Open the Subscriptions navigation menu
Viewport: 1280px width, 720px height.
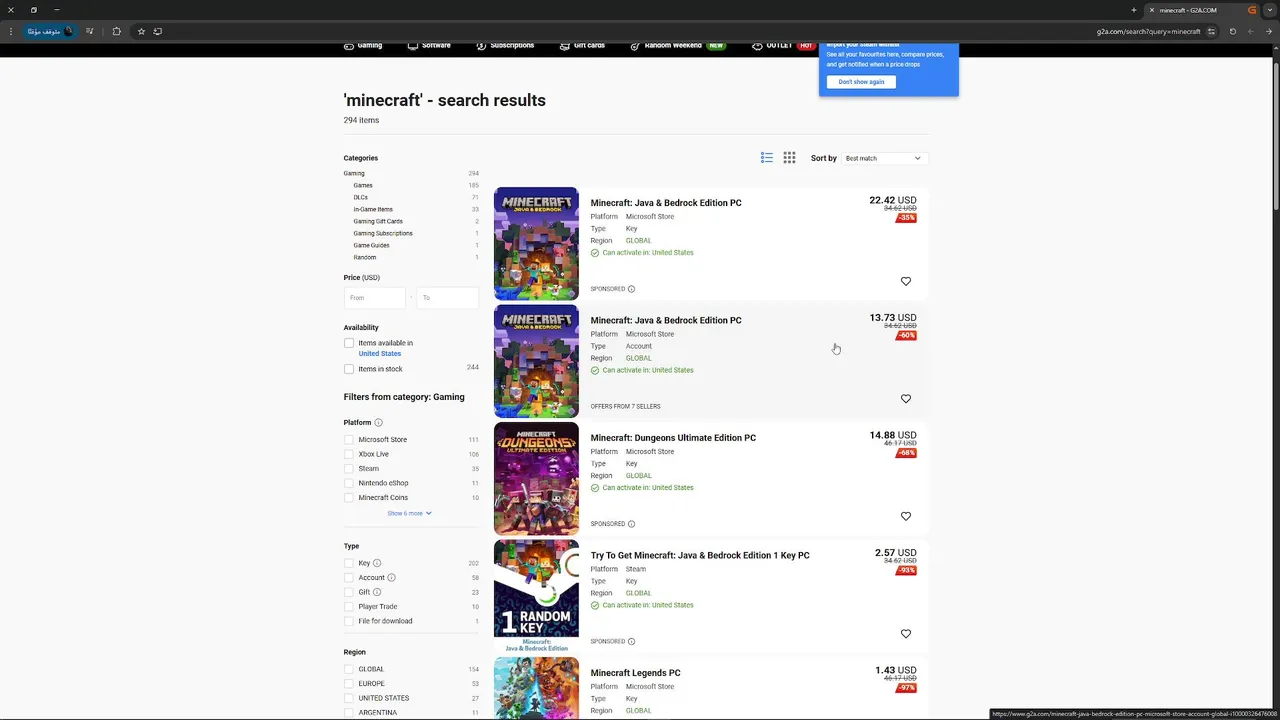(505, 46)
